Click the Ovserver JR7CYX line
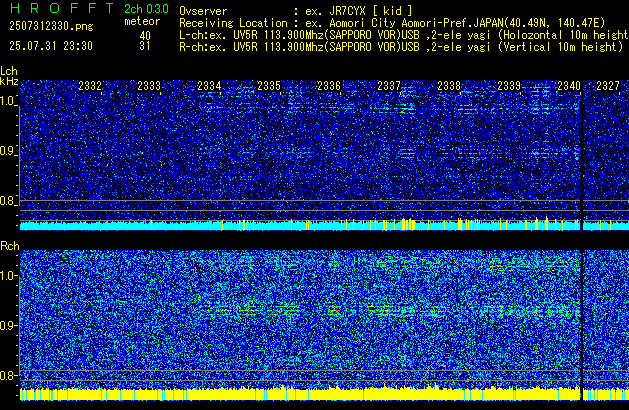Viewport: 629px width, 410px height. click(x=296, y=11)
